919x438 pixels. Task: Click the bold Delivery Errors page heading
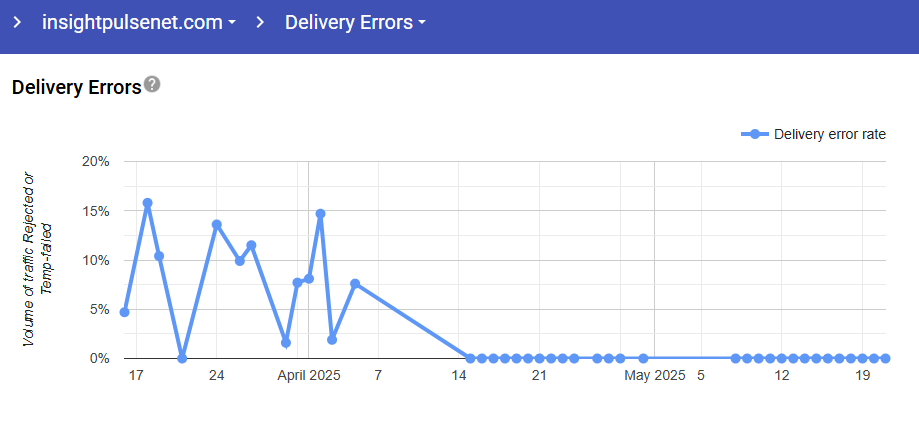[x=76, y=87]
